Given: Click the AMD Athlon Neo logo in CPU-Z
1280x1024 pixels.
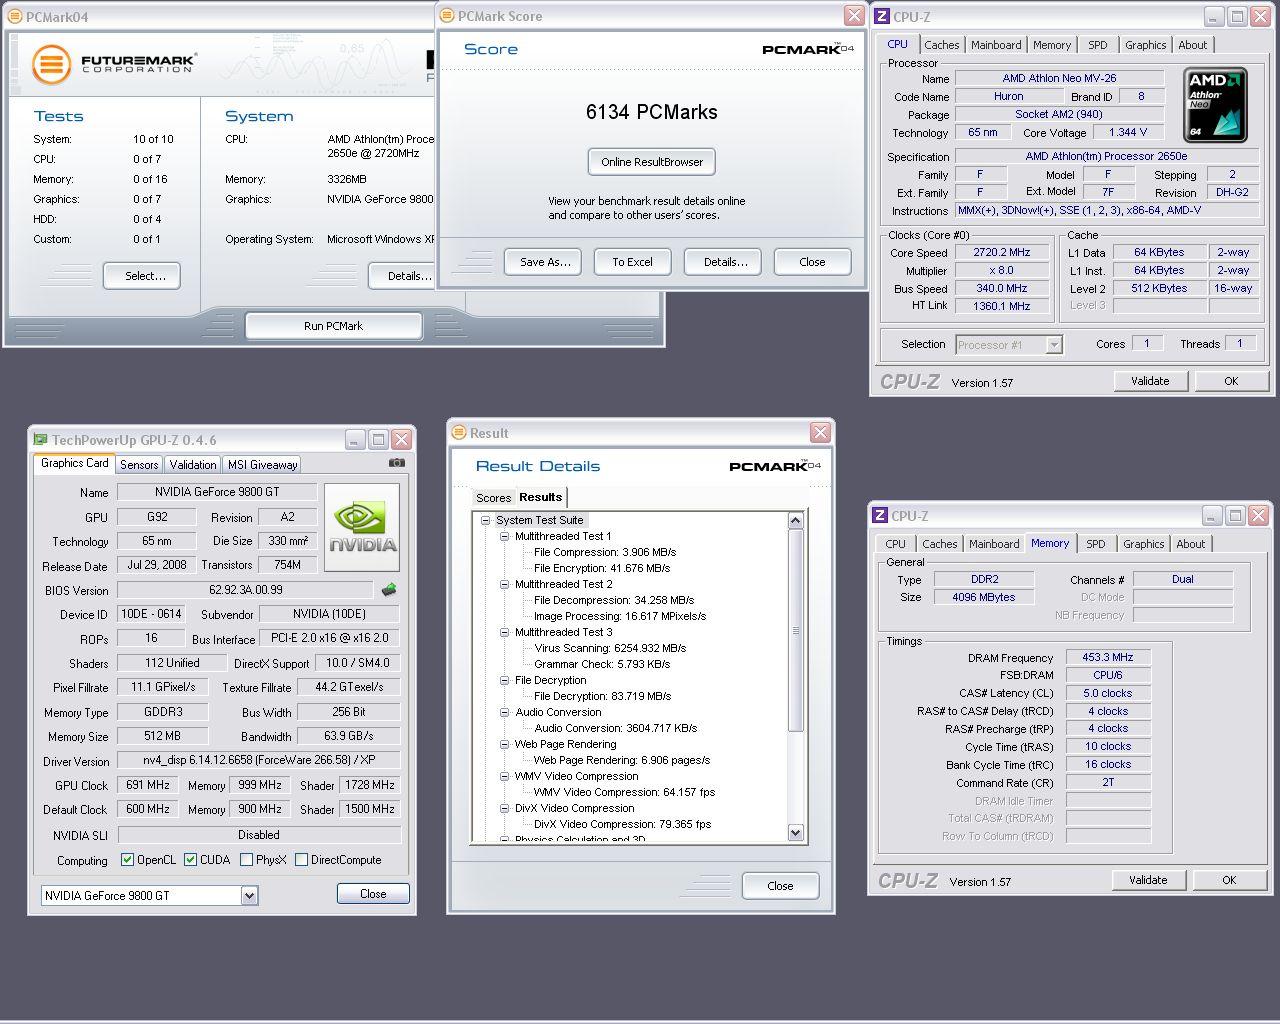Looking at the screenshot, I should click(x=1215, y=105).
